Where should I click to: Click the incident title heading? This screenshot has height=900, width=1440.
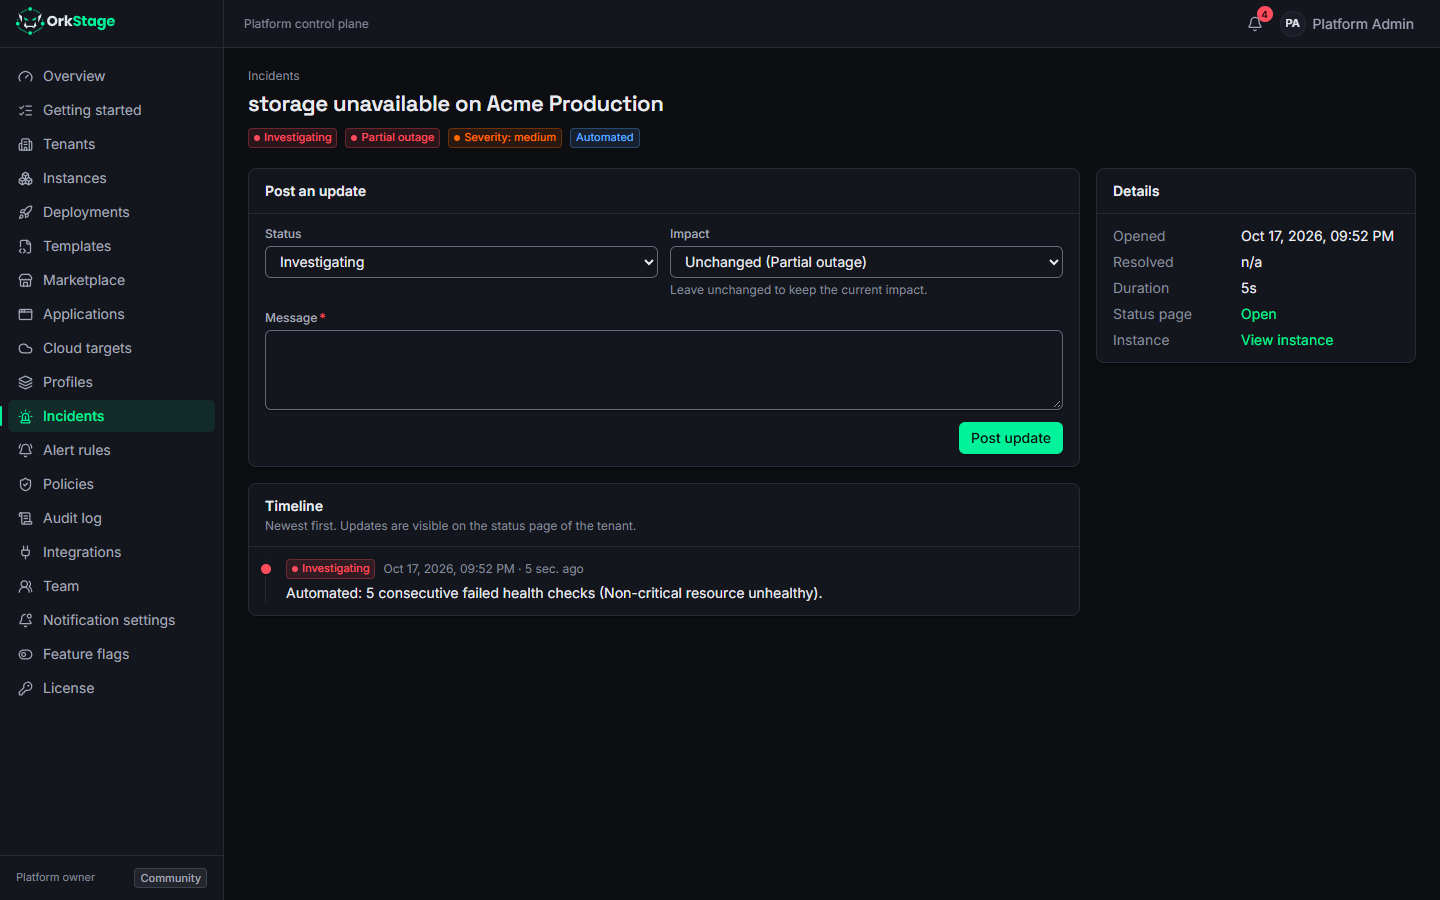click(x=456, y=104)
